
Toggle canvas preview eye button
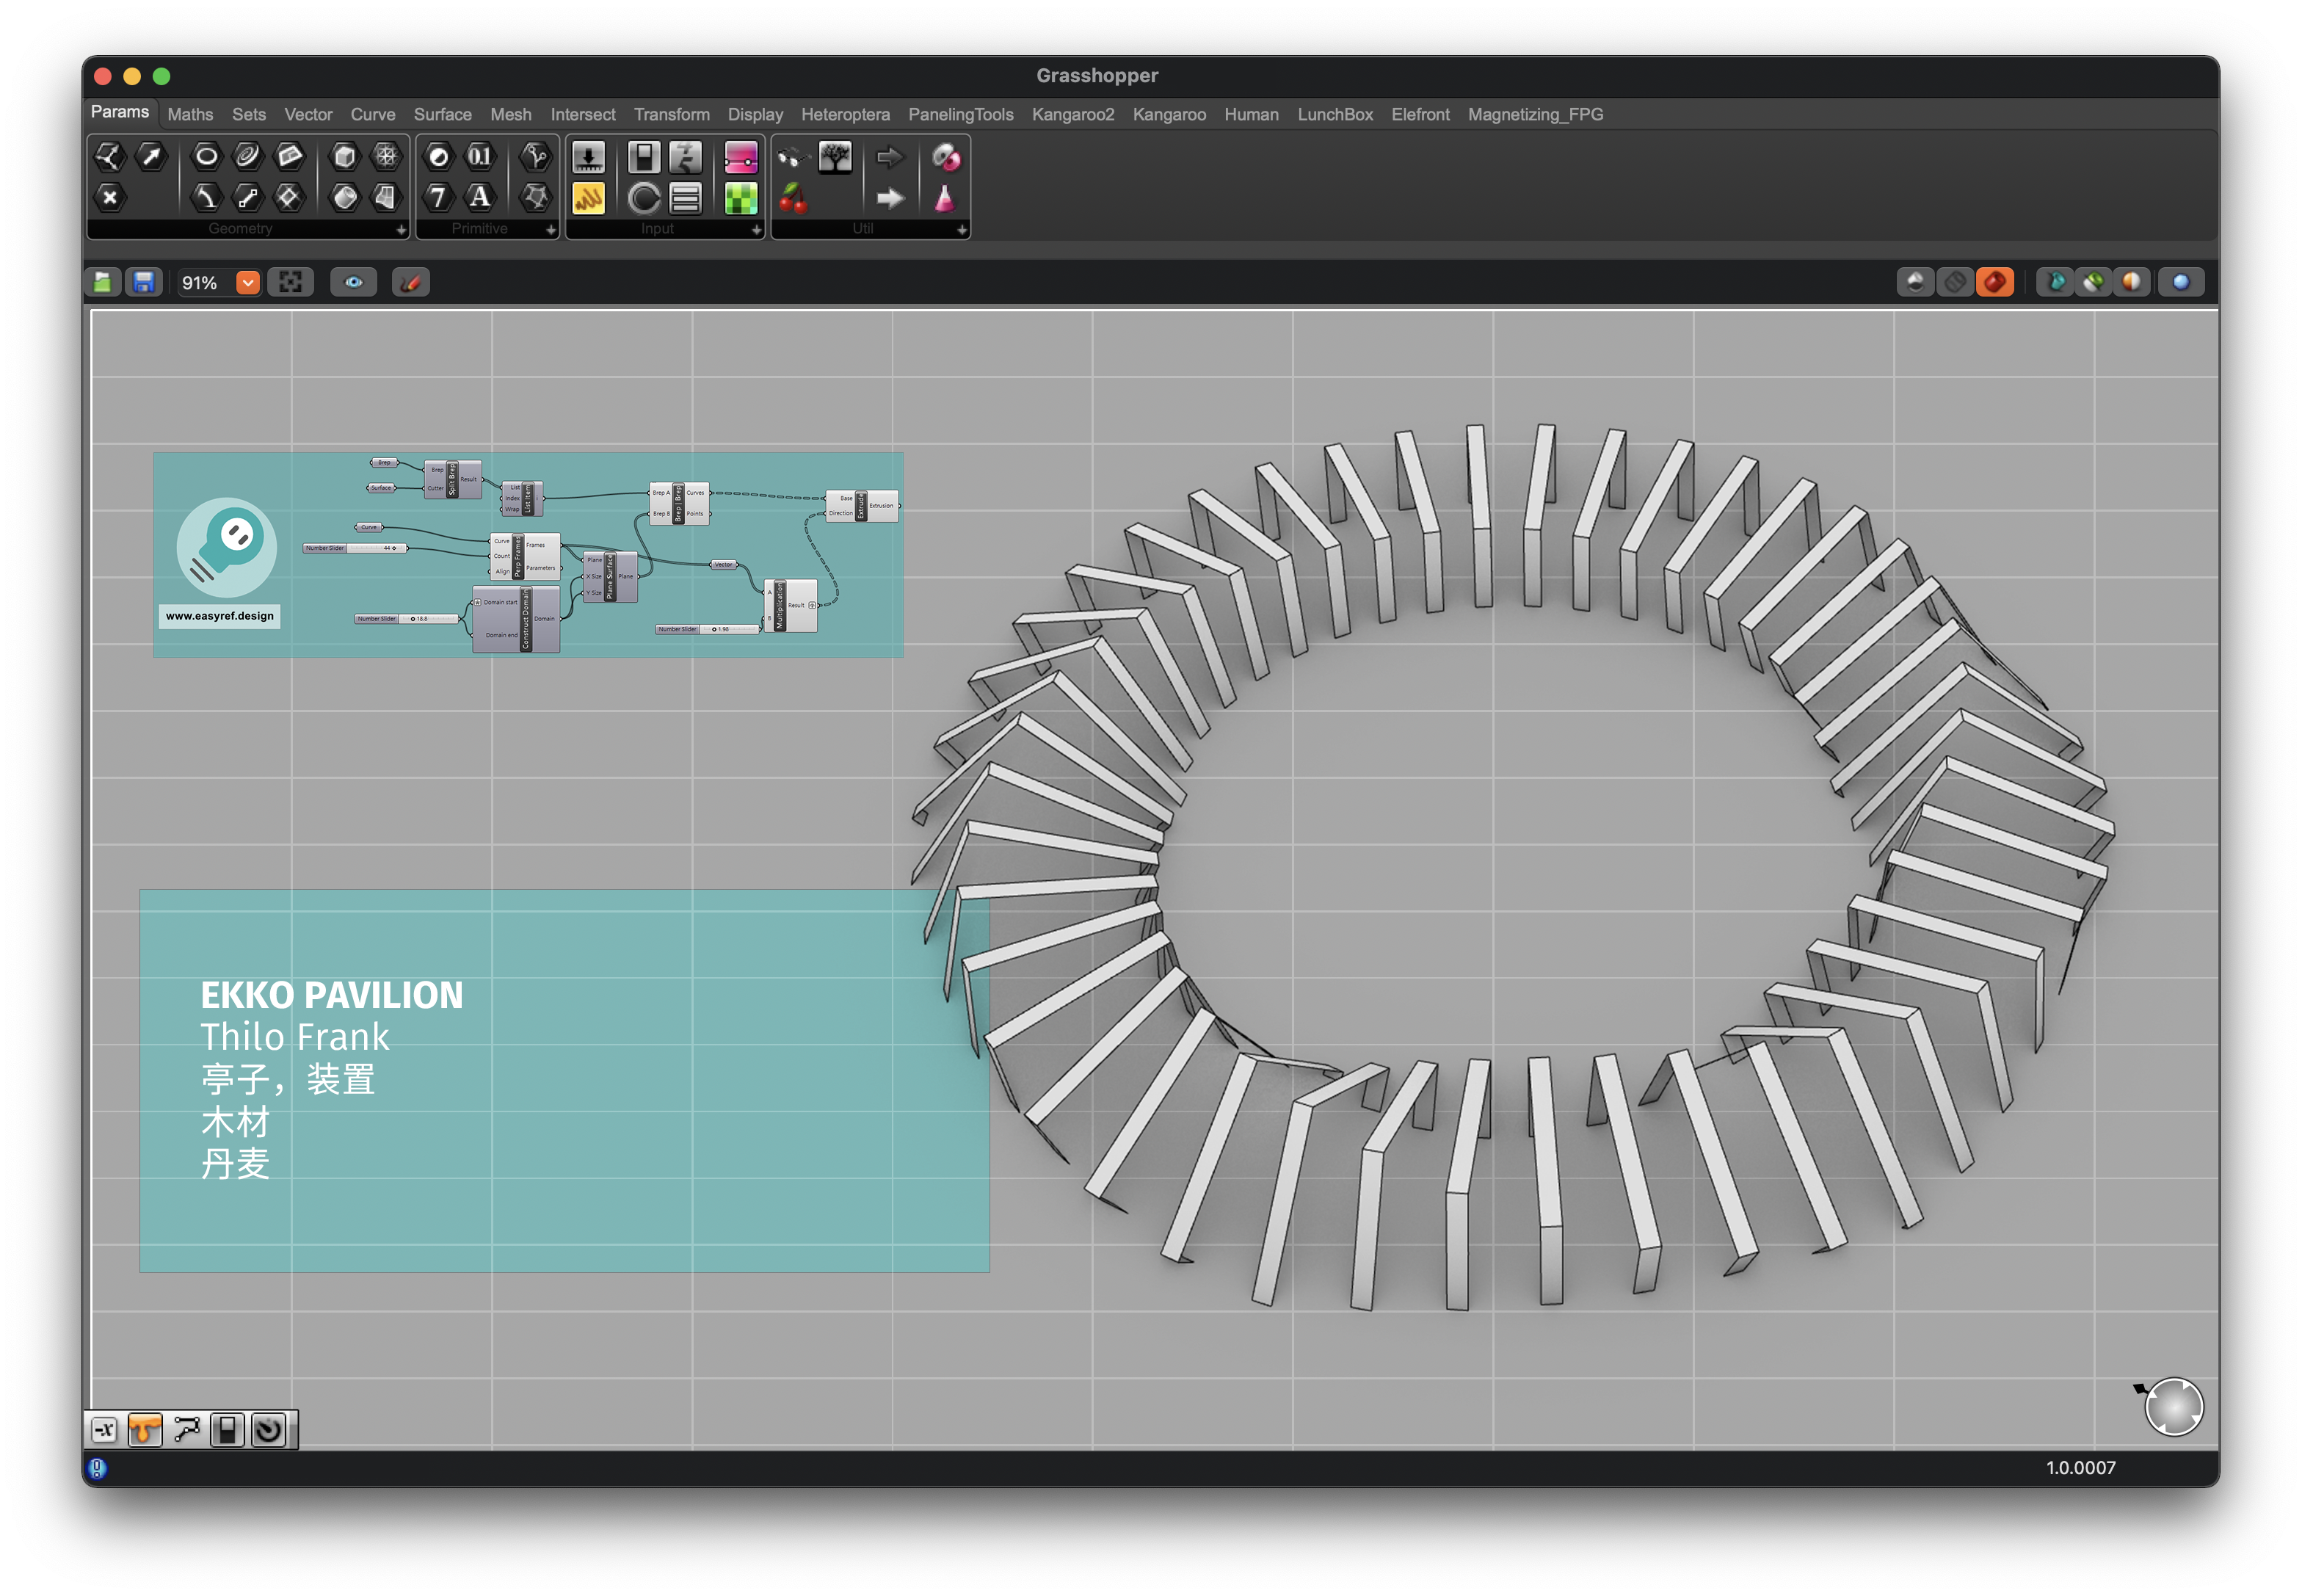[354, 283]
